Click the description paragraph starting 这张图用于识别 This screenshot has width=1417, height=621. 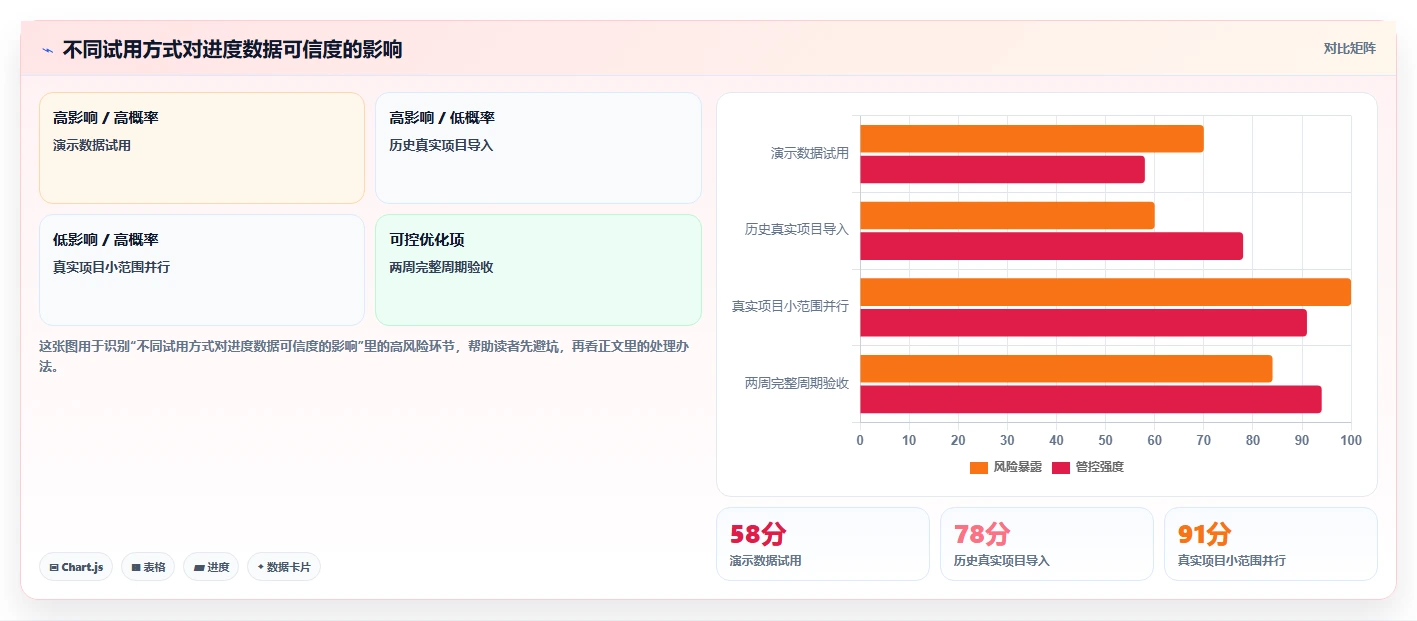click(363, 356)
